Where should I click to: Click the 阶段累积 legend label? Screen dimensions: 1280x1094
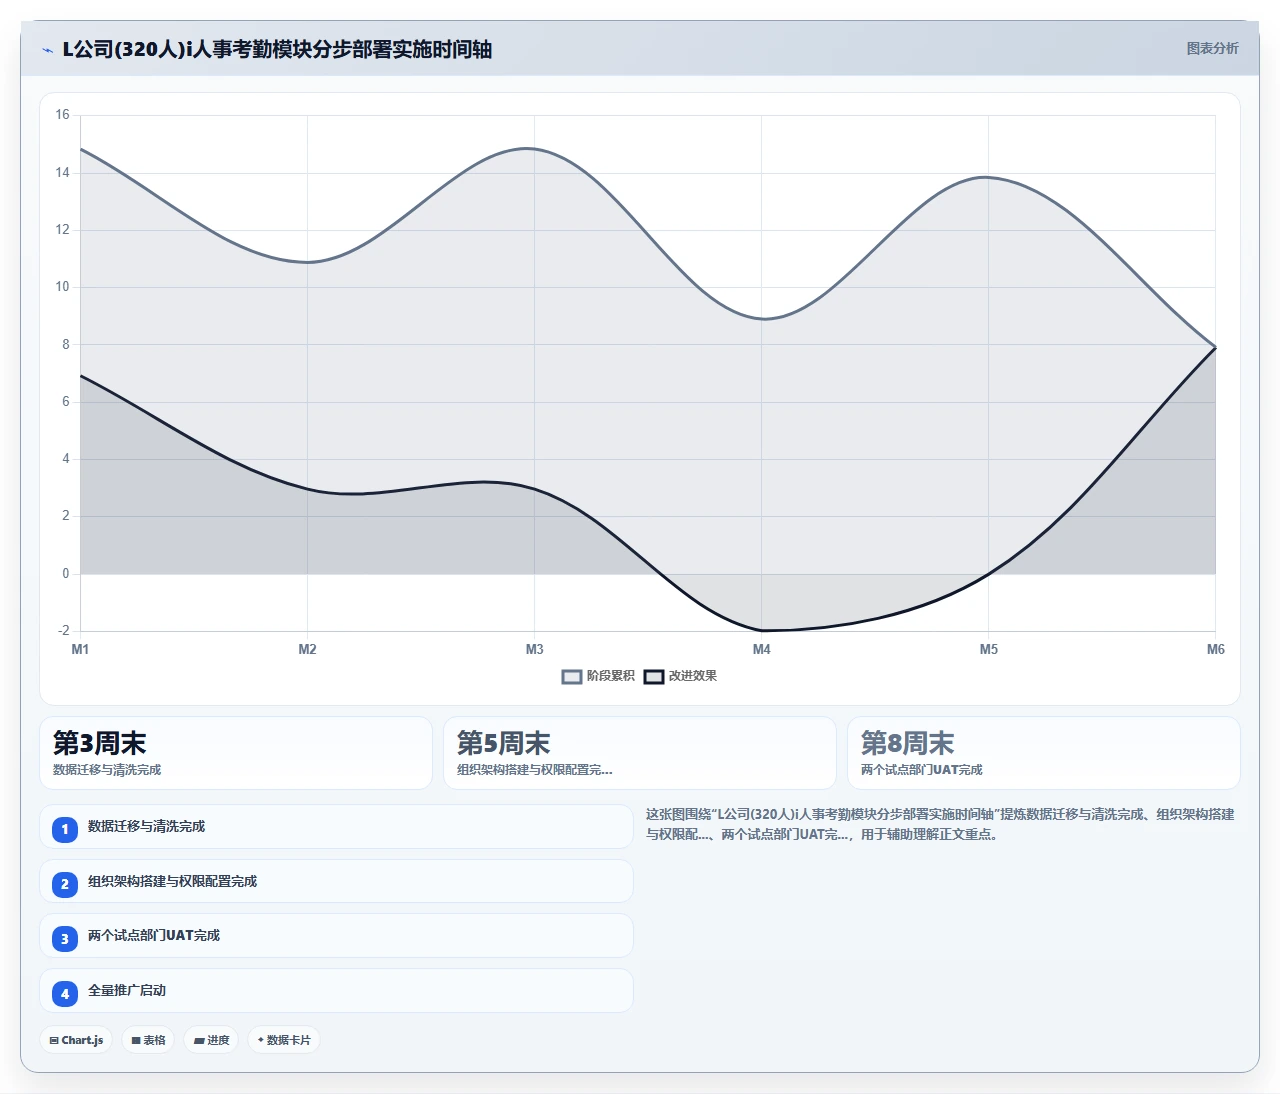(610, 676)
